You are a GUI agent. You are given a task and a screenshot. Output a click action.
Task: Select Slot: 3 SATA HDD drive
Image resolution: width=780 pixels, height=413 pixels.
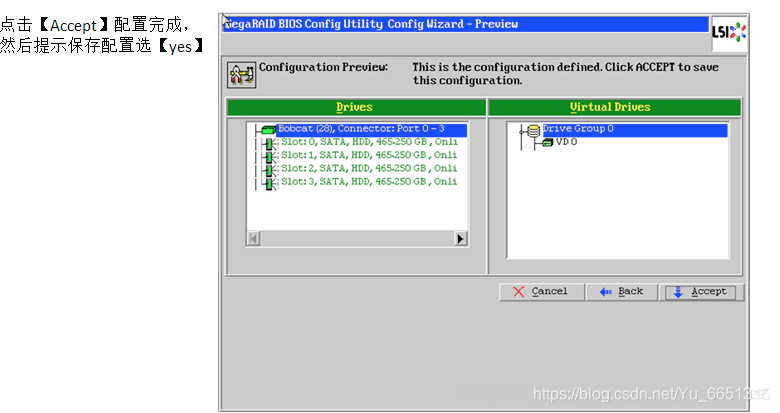(x=369, y=182)
